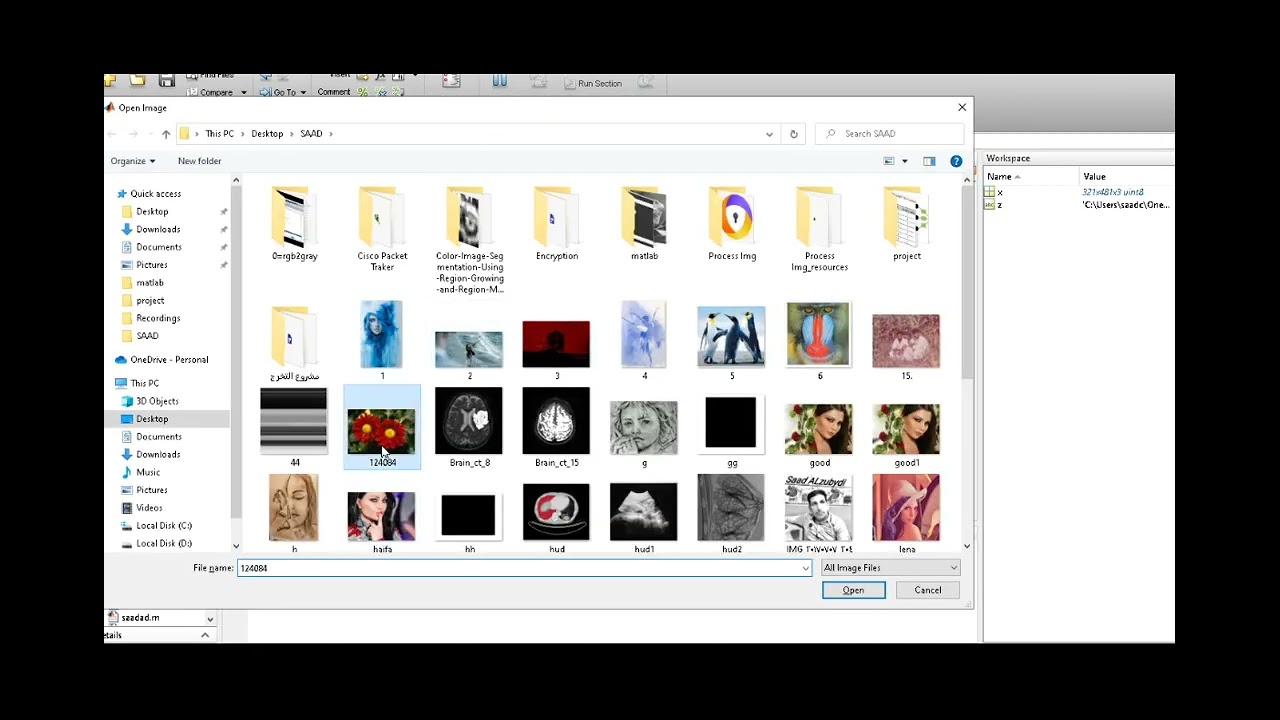Select the project folder in the file list

tap(907, 224)
